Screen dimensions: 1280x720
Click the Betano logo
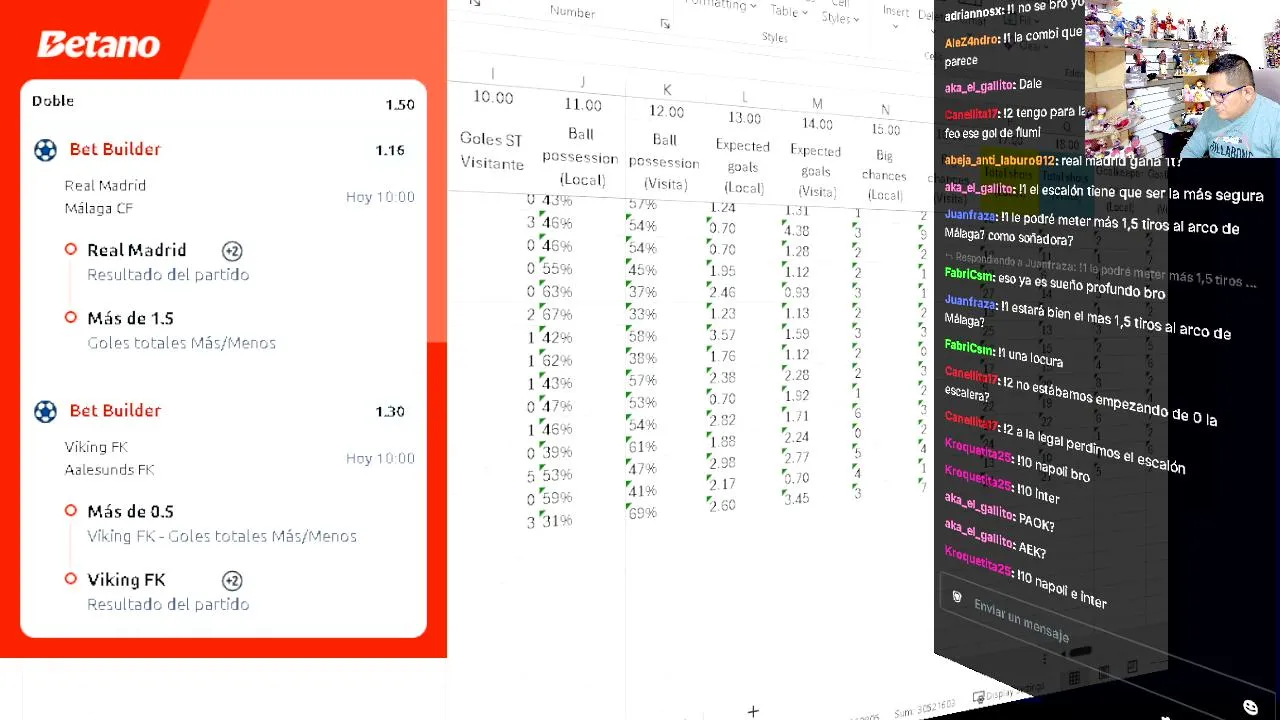point(98,44)
